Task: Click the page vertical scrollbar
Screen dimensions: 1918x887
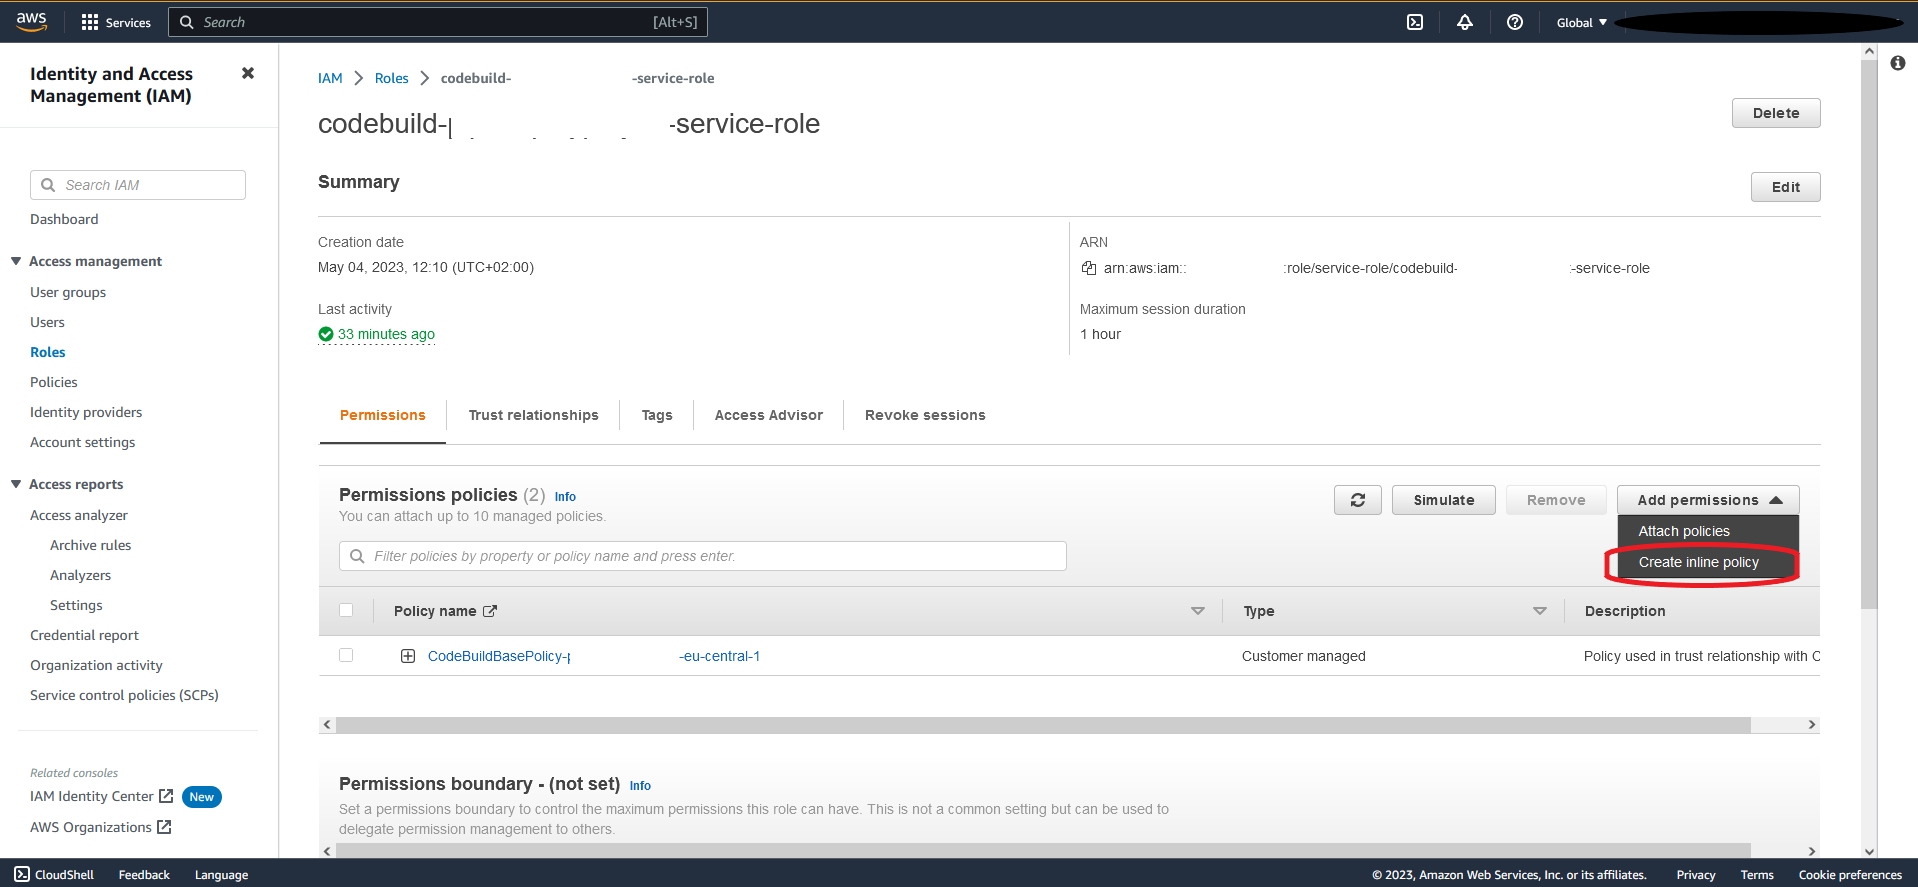Action: pos(1869,334)
